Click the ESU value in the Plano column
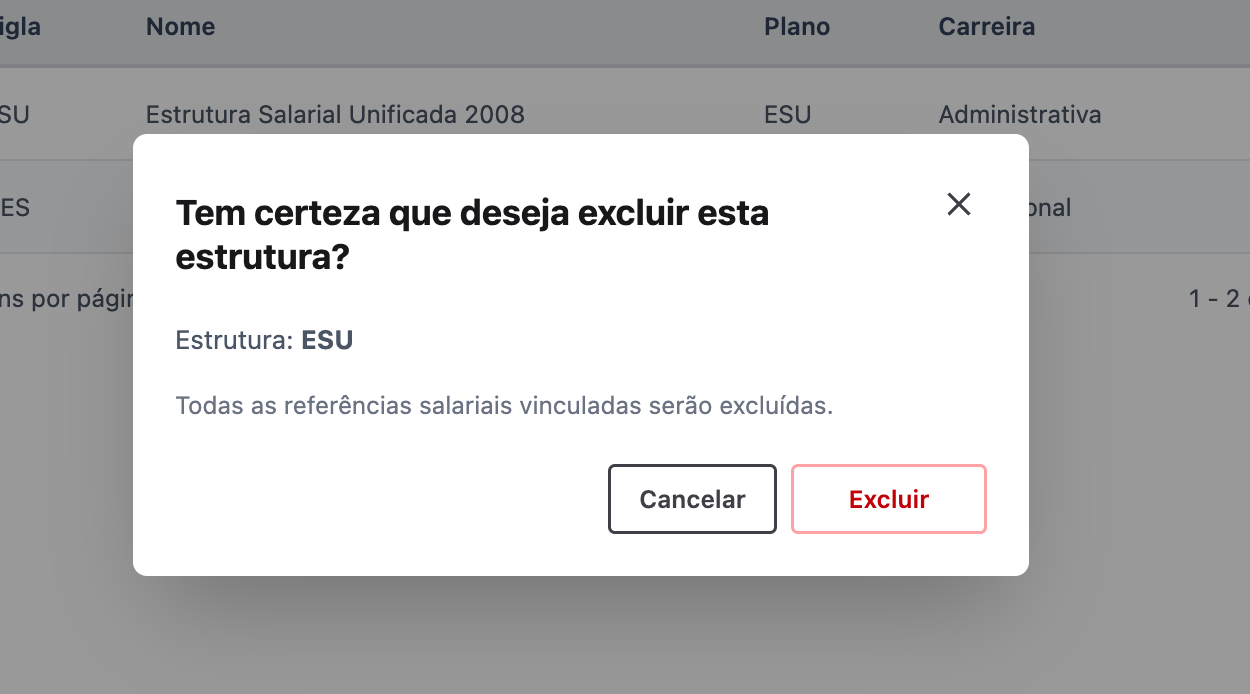 (787, 114)
